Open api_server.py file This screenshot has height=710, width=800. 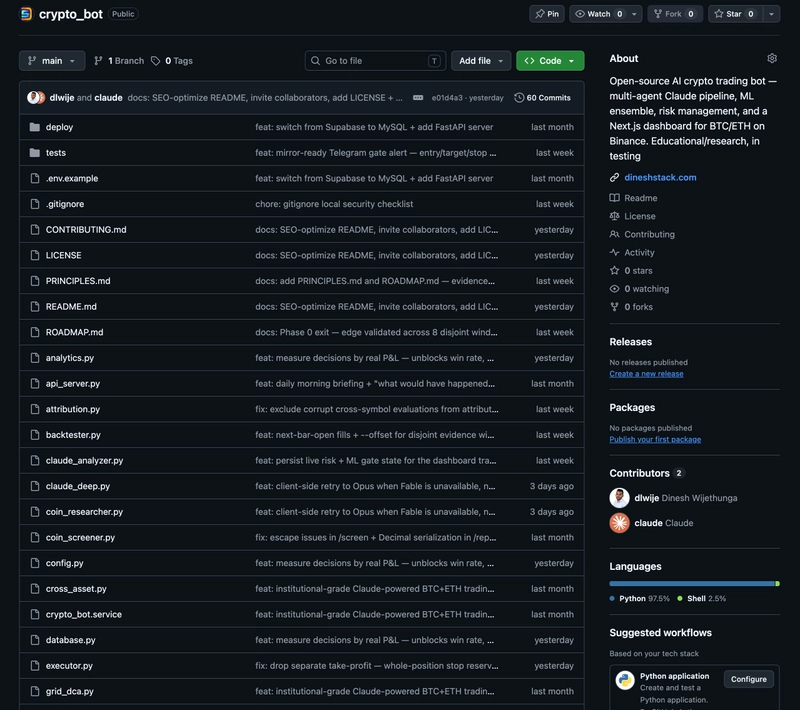[x=73, y=383]
